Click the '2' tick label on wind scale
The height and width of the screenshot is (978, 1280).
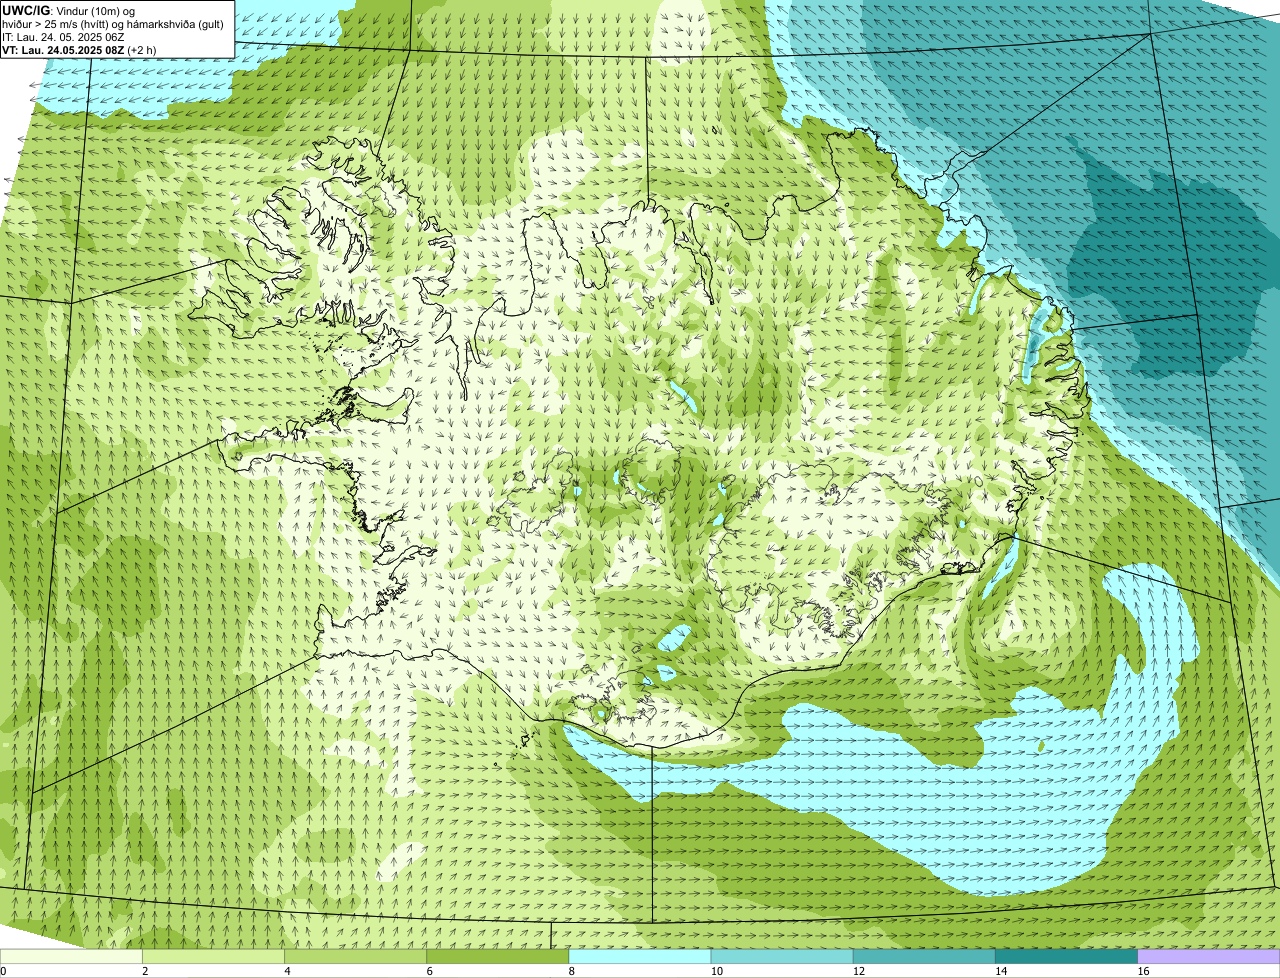[145, 971]
